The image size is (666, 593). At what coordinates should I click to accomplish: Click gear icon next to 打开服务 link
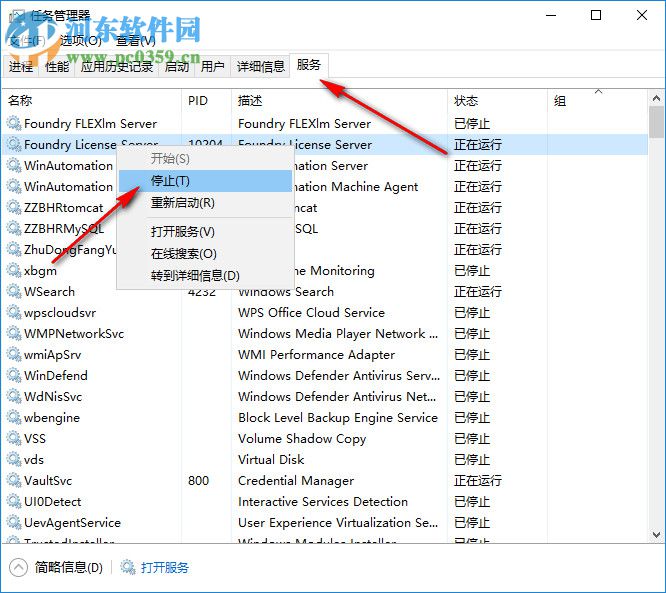point(128,567)
